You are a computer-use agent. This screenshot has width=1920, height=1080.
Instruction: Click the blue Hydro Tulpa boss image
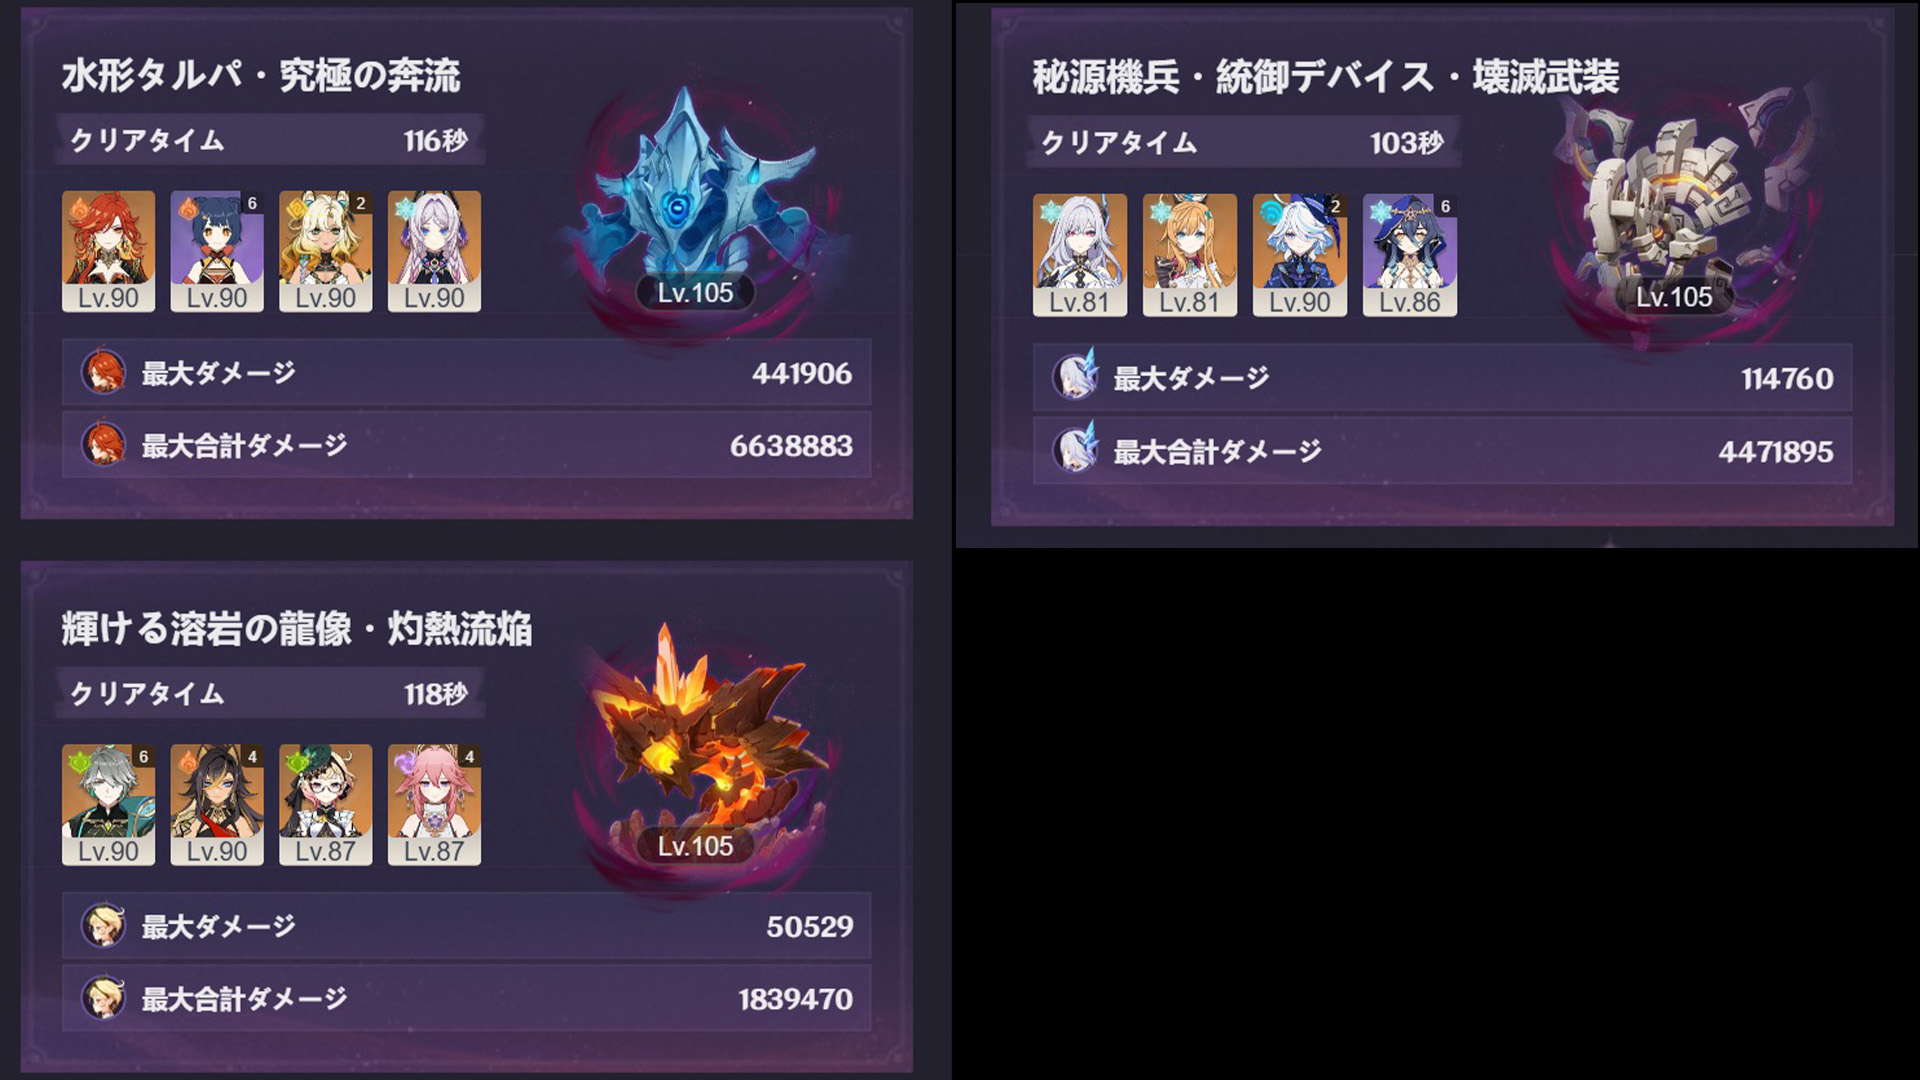click(x=700, y=200)
